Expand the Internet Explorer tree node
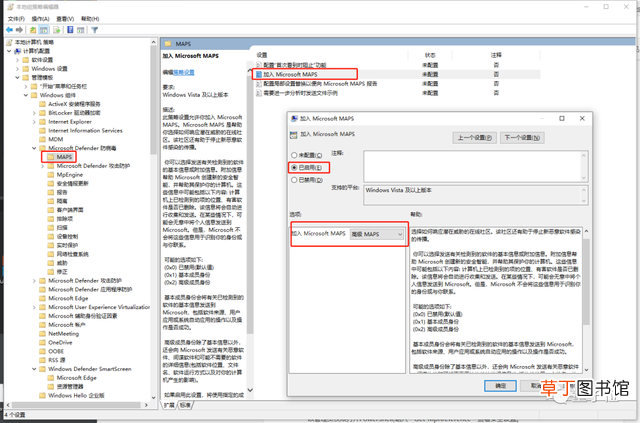 tap(34, 122)
